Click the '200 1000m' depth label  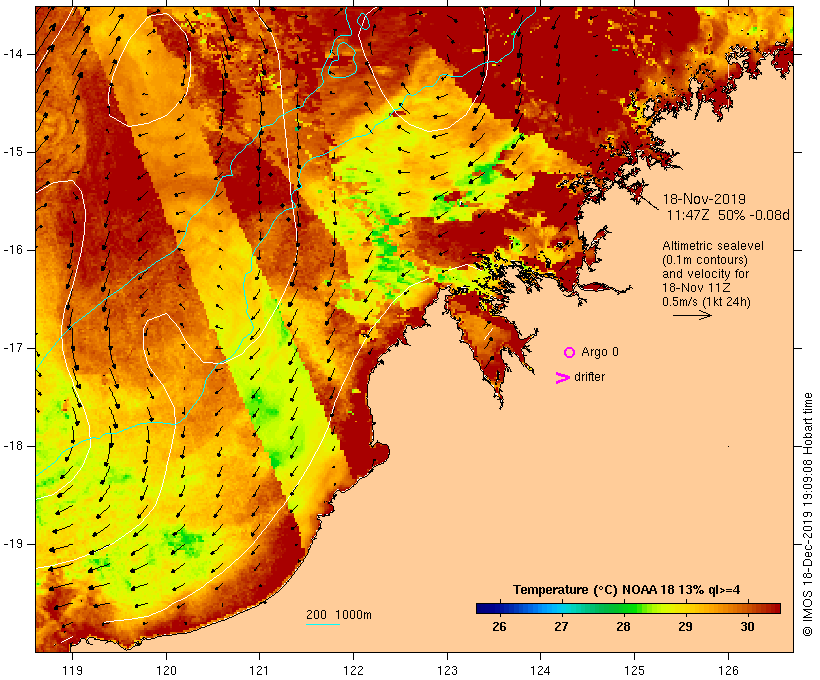pos(339,615)
